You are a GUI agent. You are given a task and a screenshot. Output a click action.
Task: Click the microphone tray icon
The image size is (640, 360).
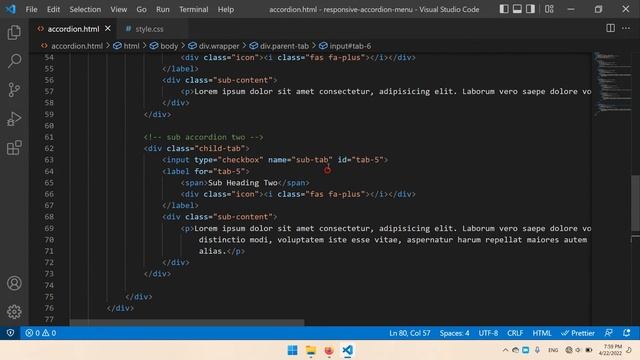(537, 350)
